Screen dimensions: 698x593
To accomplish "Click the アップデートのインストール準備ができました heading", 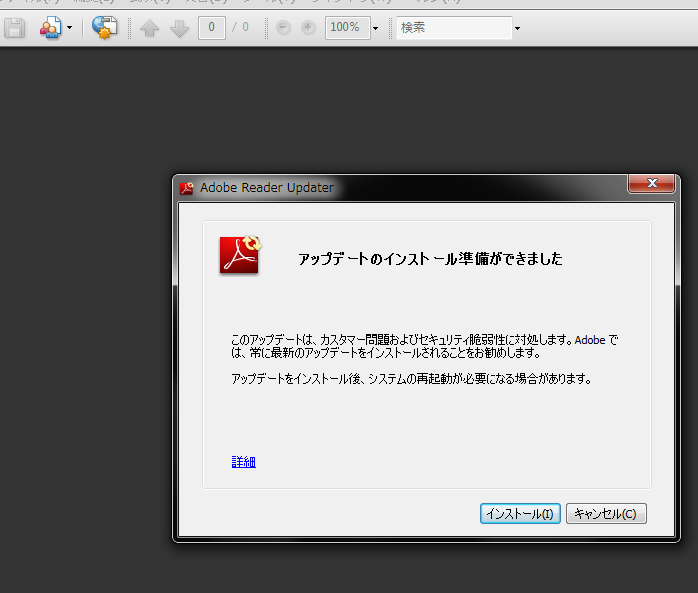I will 430,259.
